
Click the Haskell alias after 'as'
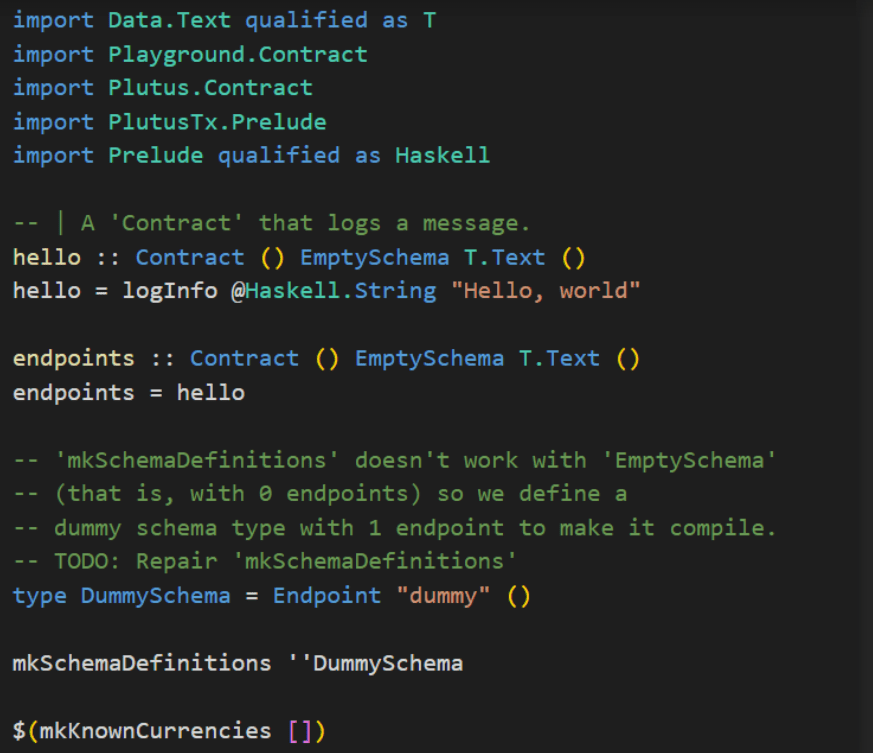[442, 156]
